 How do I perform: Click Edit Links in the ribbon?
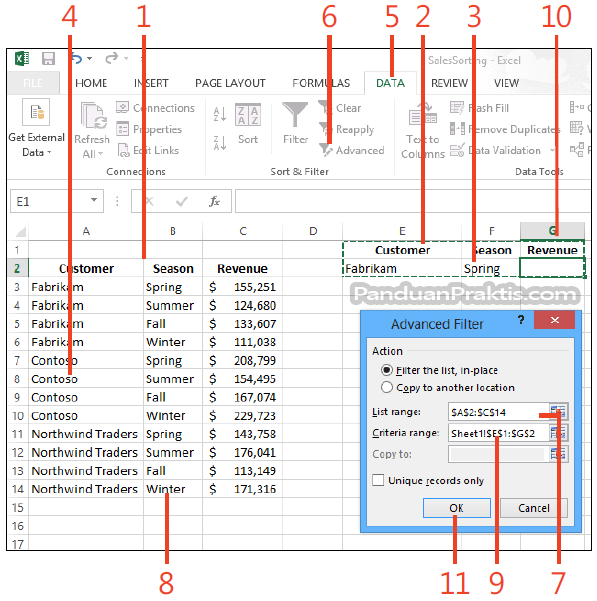(x=148, y=150)
